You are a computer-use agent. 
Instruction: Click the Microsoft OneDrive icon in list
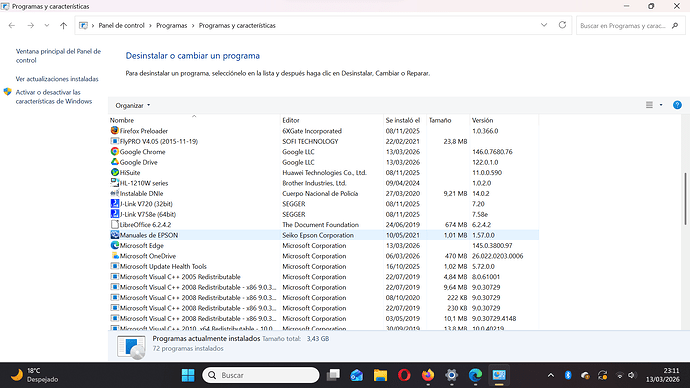[114, 256]
